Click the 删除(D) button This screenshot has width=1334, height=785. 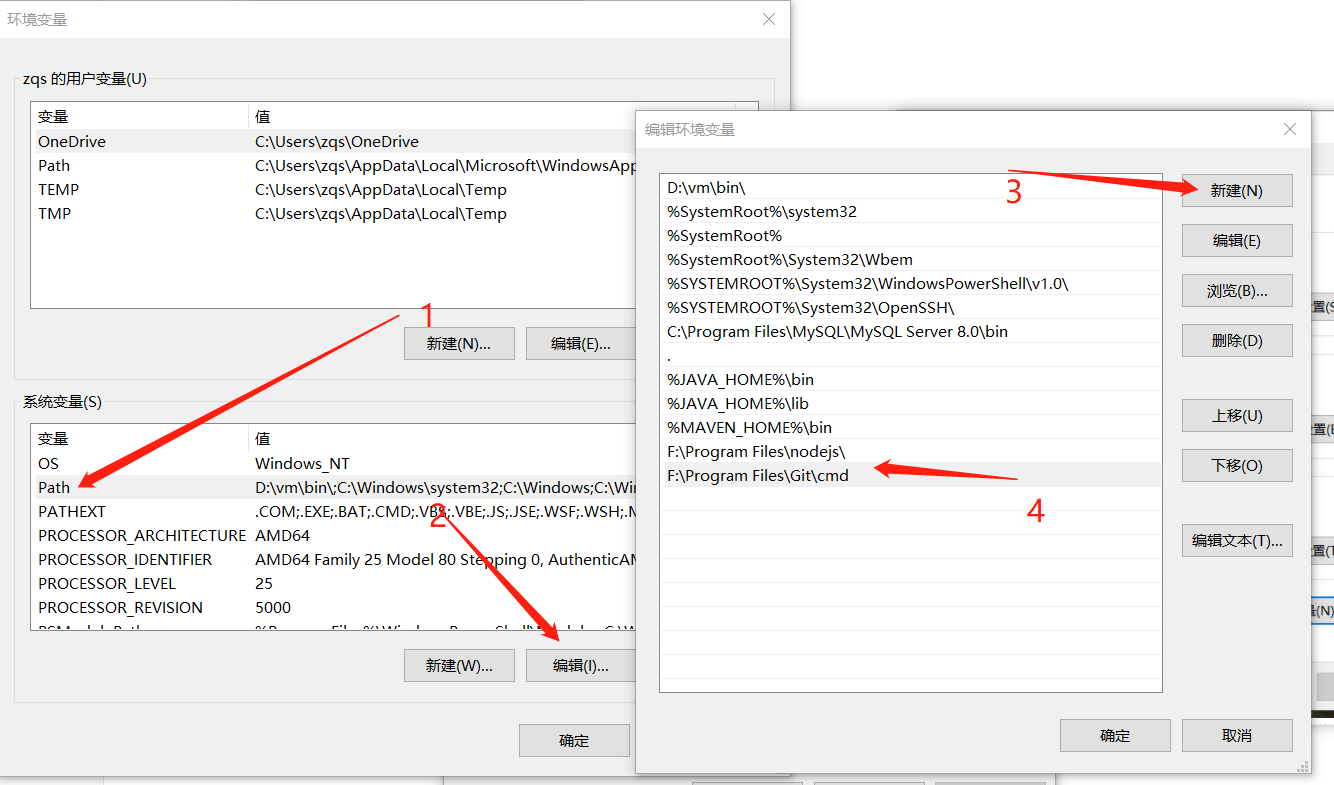[1237, 340]
